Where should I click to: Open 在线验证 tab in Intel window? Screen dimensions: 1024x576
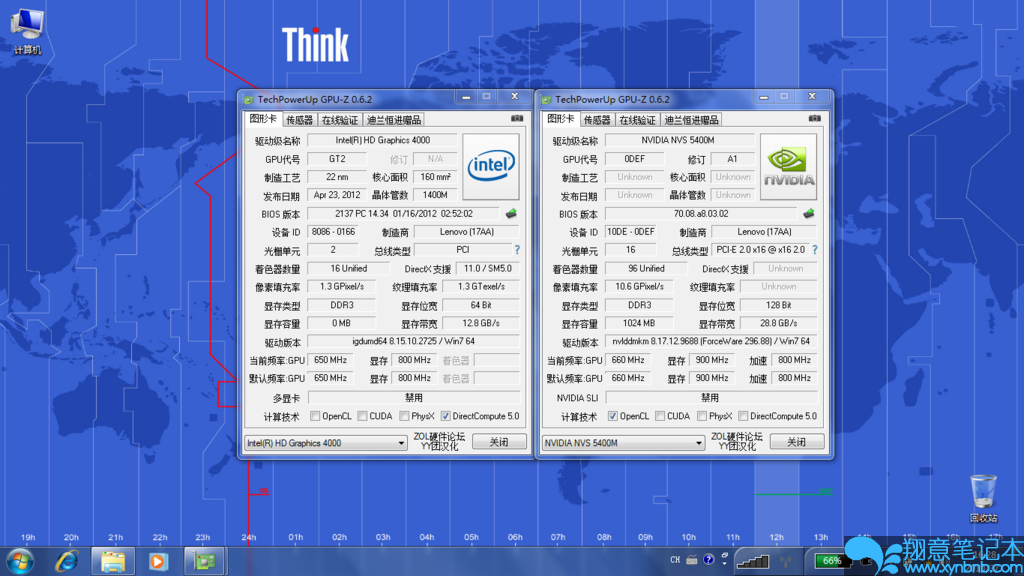click(340, 120)
